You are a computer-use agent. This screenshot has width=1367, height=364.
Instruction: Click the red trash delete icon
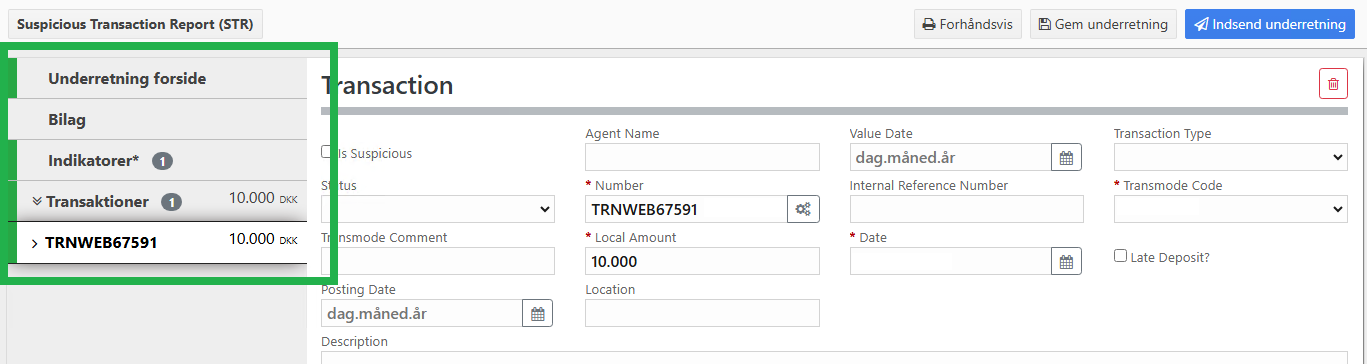[x=1333, y=85]
